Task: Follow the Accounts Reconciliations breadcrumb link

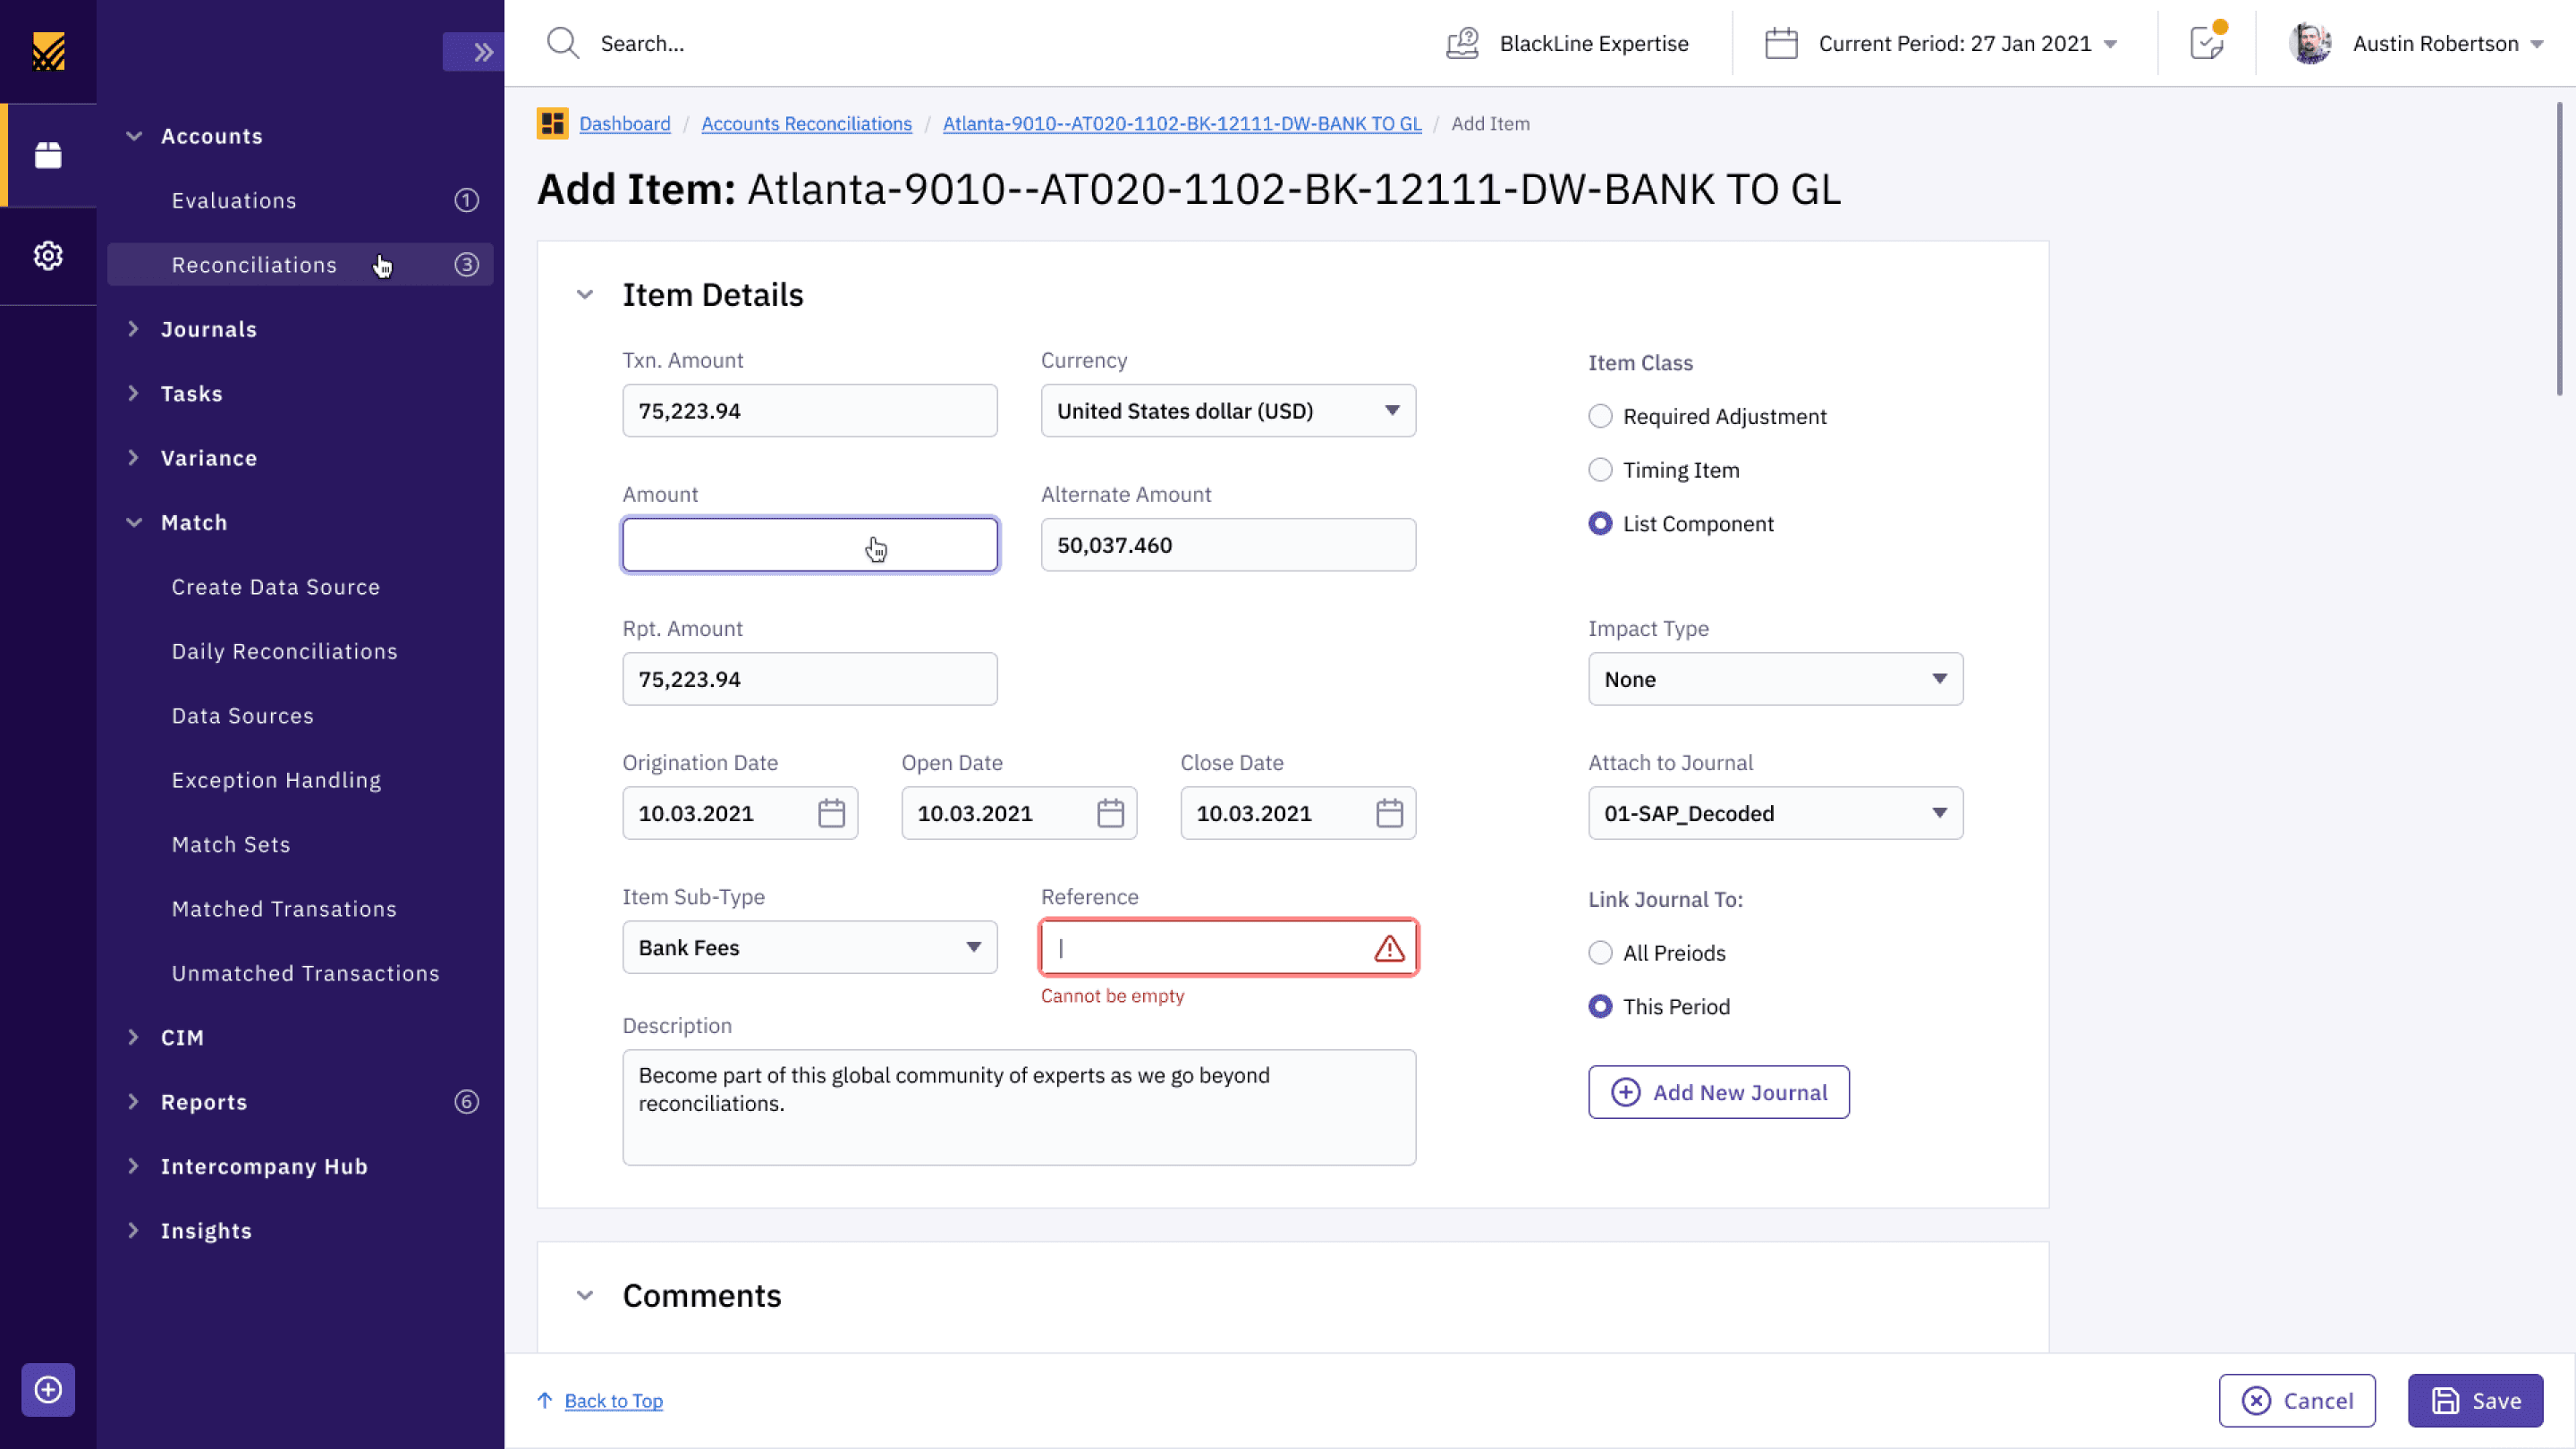Action: click(806, 124)
